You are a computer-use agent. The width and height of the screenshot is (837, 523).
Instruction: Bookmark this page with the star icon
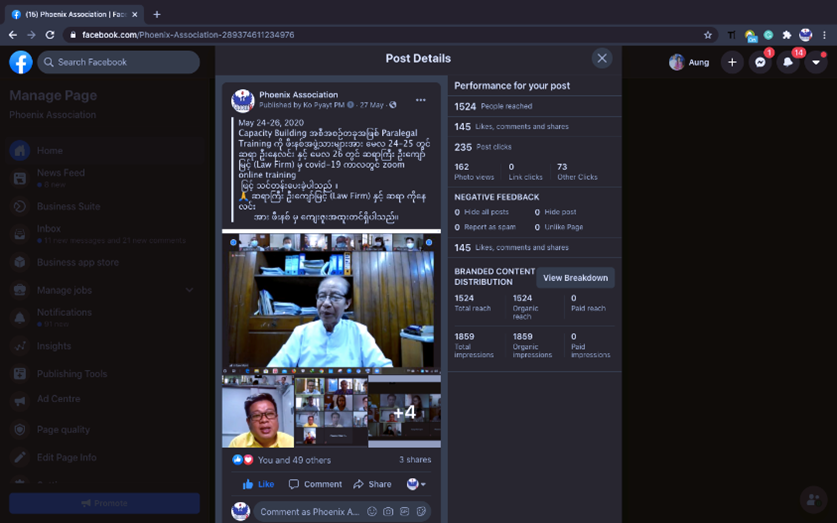[708, 35]
